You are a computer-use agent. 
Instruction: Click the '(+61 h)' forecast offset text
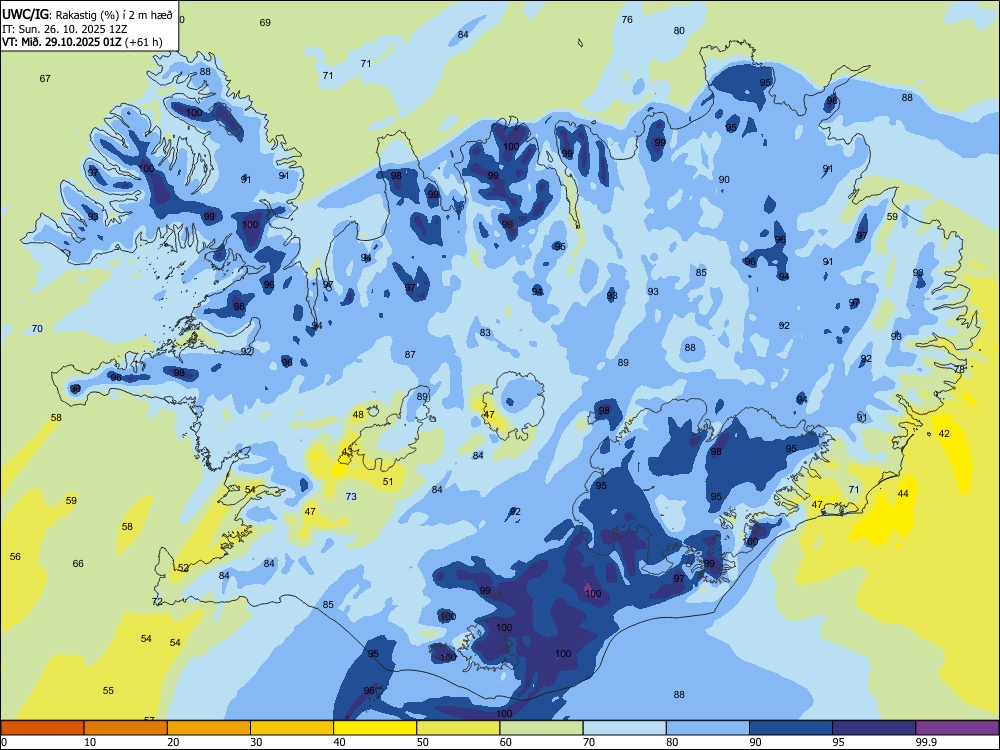pos(143,42)
